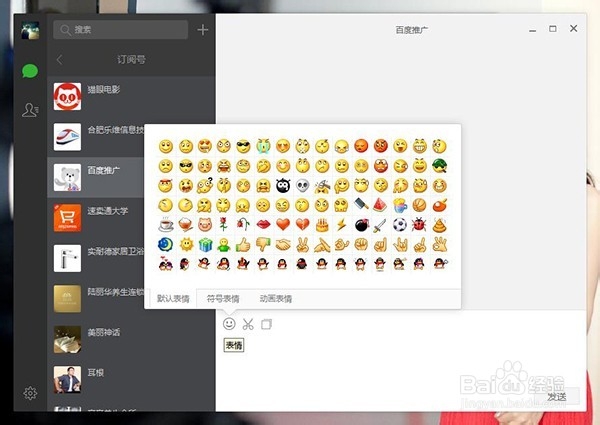Insert the whole red heart emoji

283,225
